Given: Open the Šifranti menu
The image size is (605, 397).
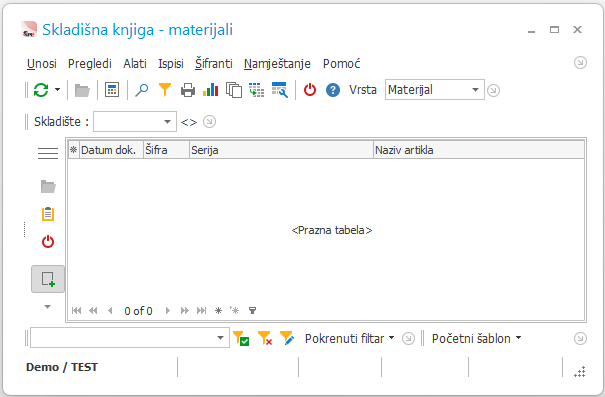Looking at the screenshot, I should coord(214,64).
